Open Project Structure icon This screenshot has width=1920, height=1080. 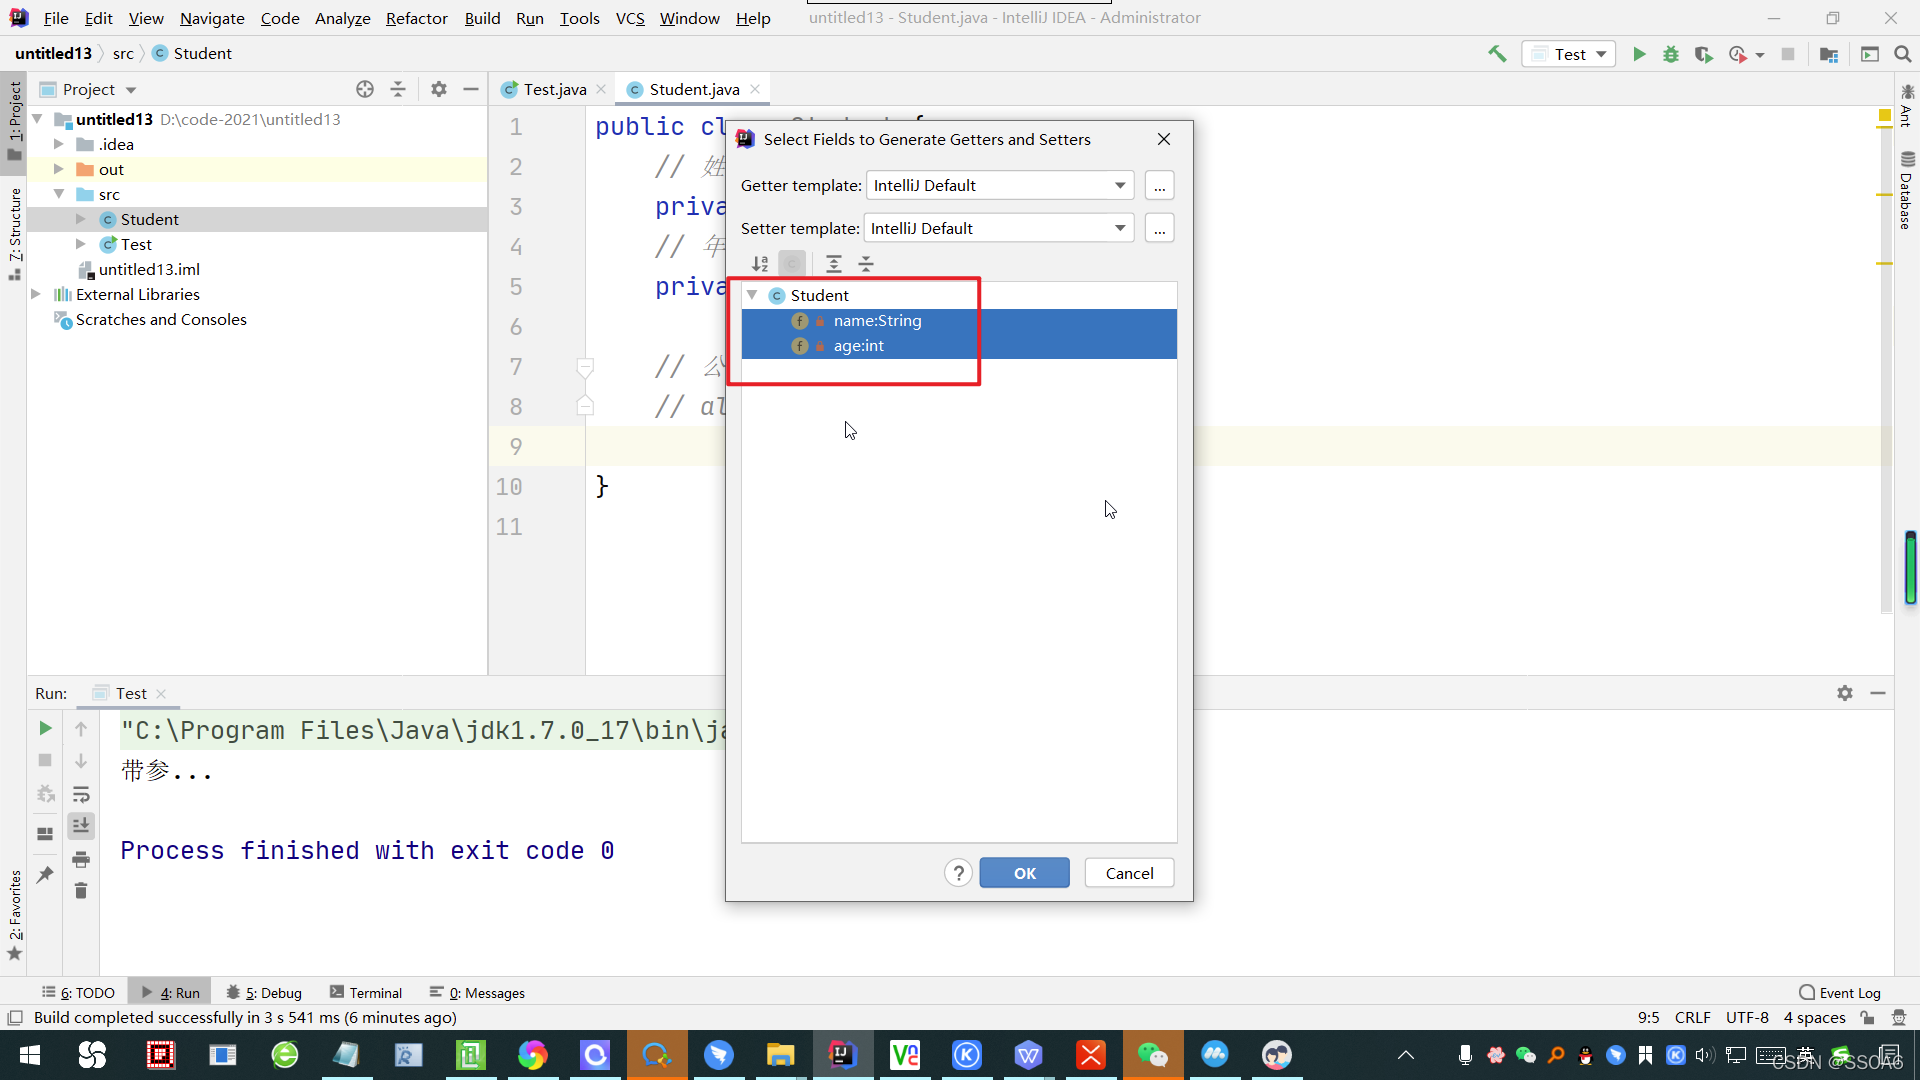[x=1829, y=54]
